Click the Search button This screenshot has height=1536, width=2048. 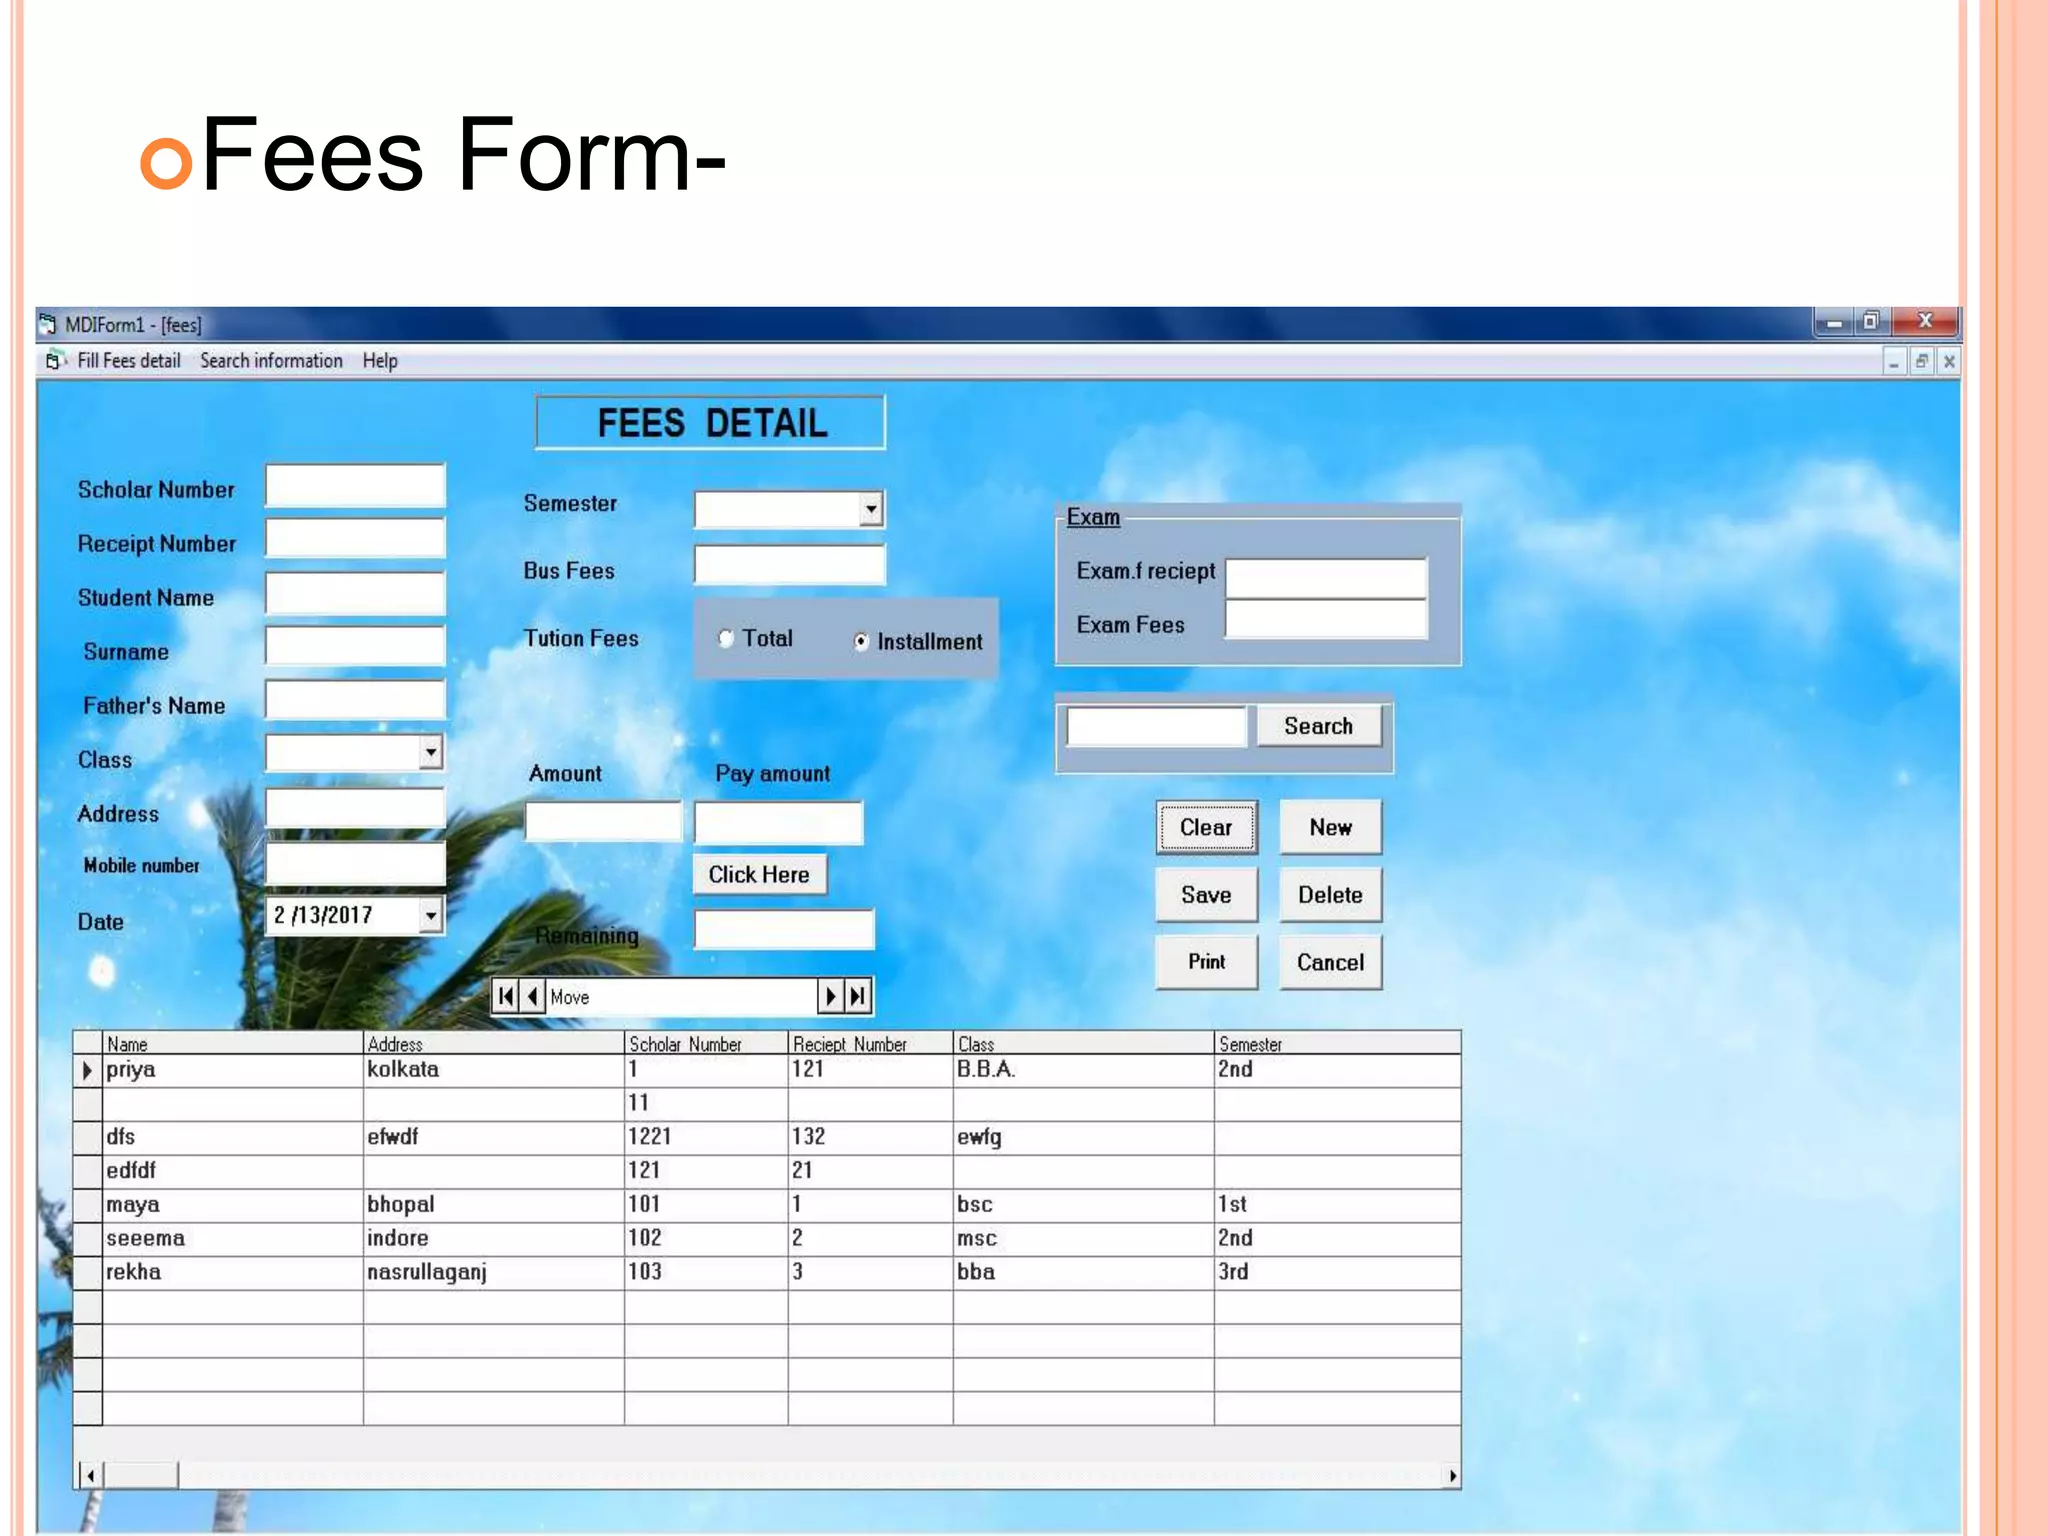(1319, 726)
